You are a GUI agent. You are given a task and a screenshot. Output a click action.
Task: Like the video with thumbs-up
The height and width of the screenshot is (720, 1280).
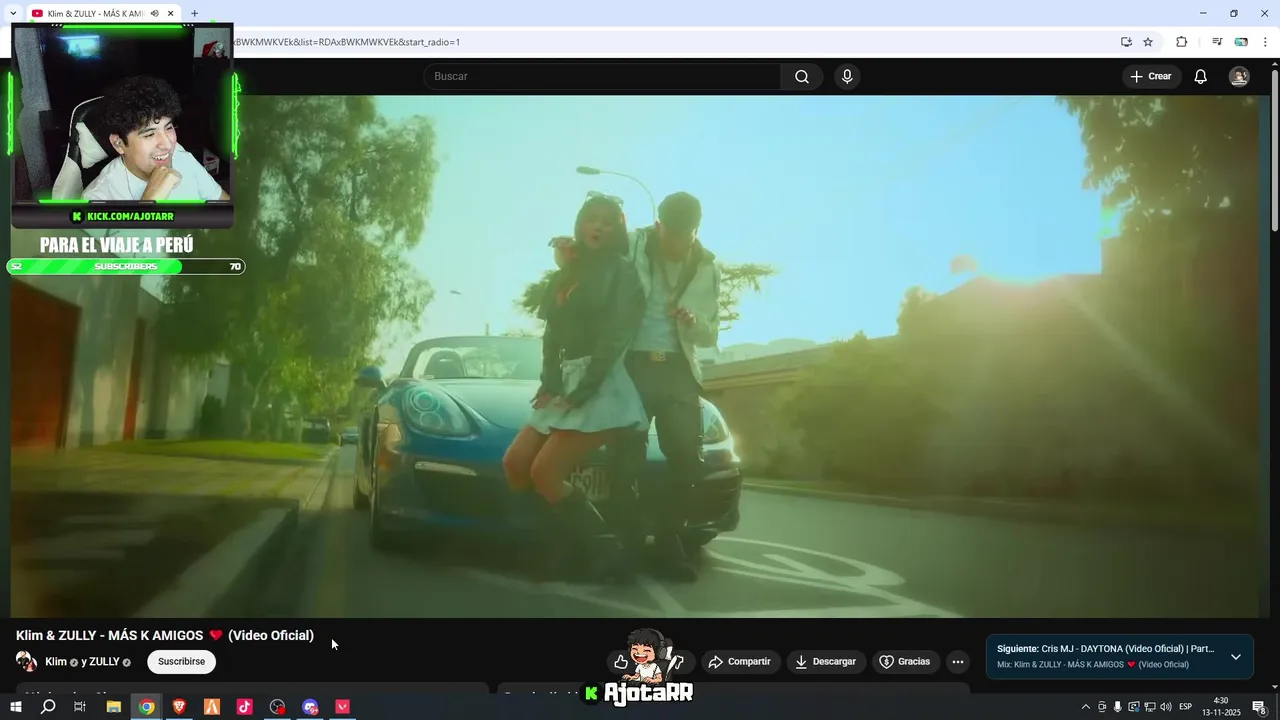621,662
